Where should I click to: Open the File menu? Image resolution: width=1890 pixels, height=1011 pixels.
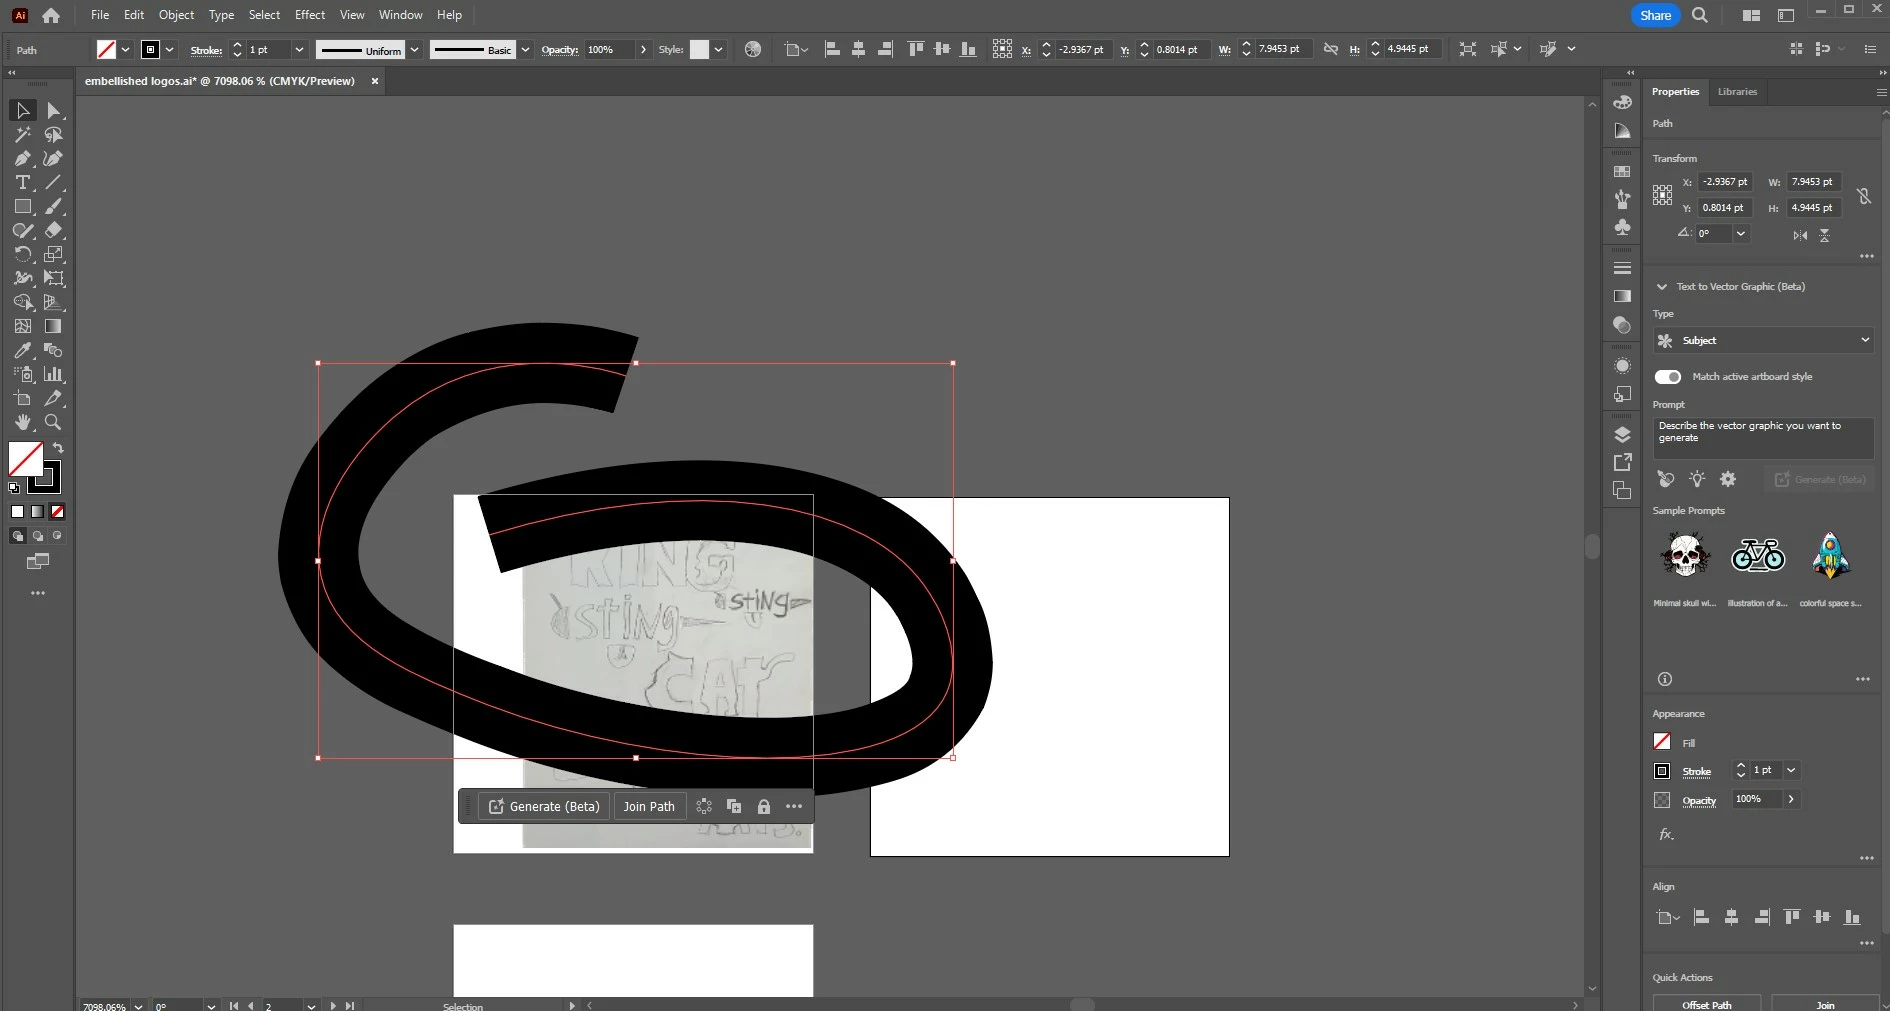coord(100,15)
